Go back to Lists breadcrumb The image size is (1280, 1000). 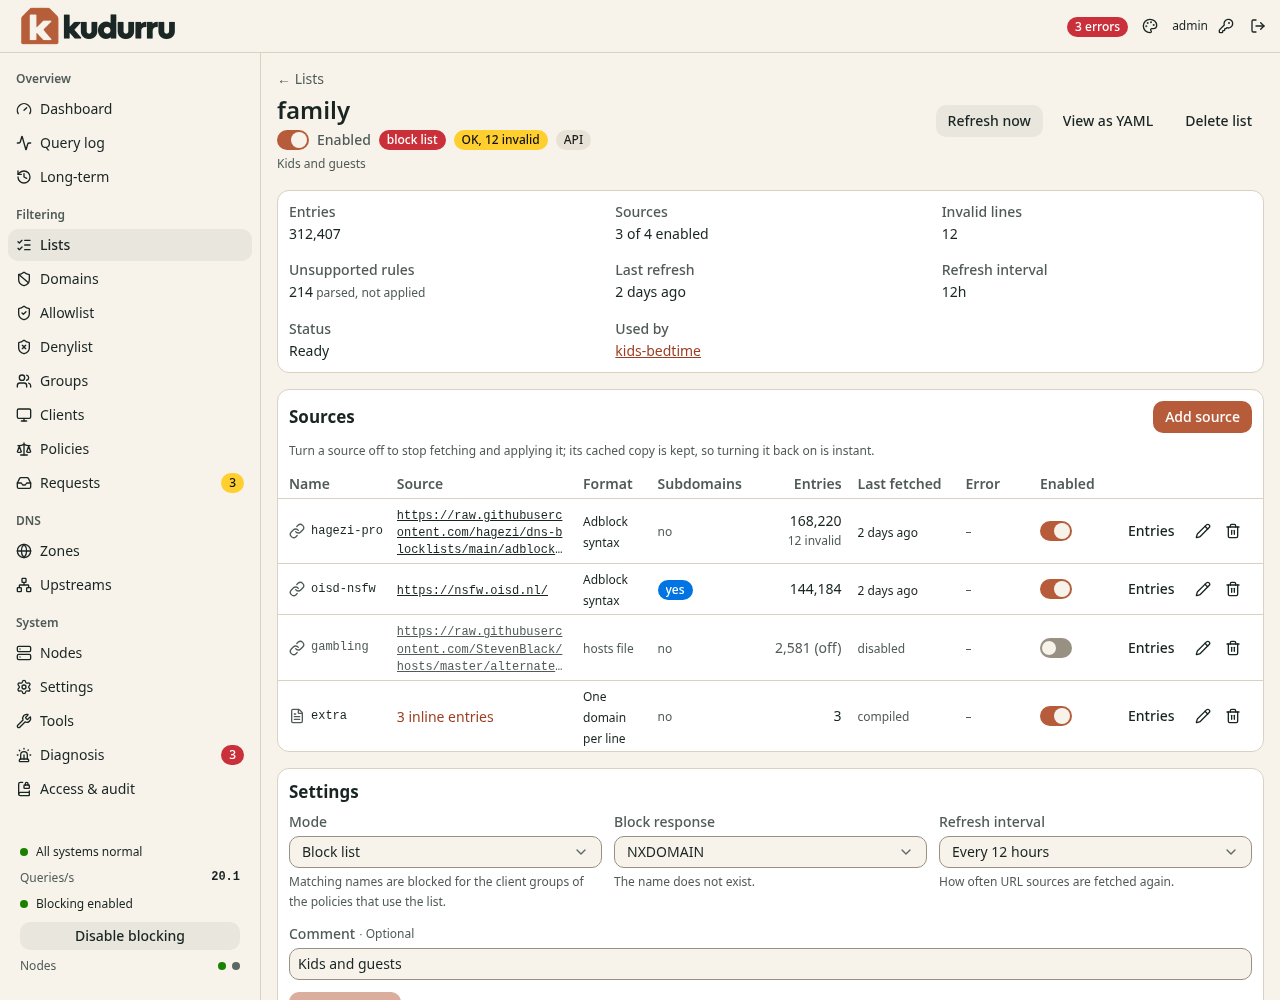pyautogui.click(x=301, y=79)
